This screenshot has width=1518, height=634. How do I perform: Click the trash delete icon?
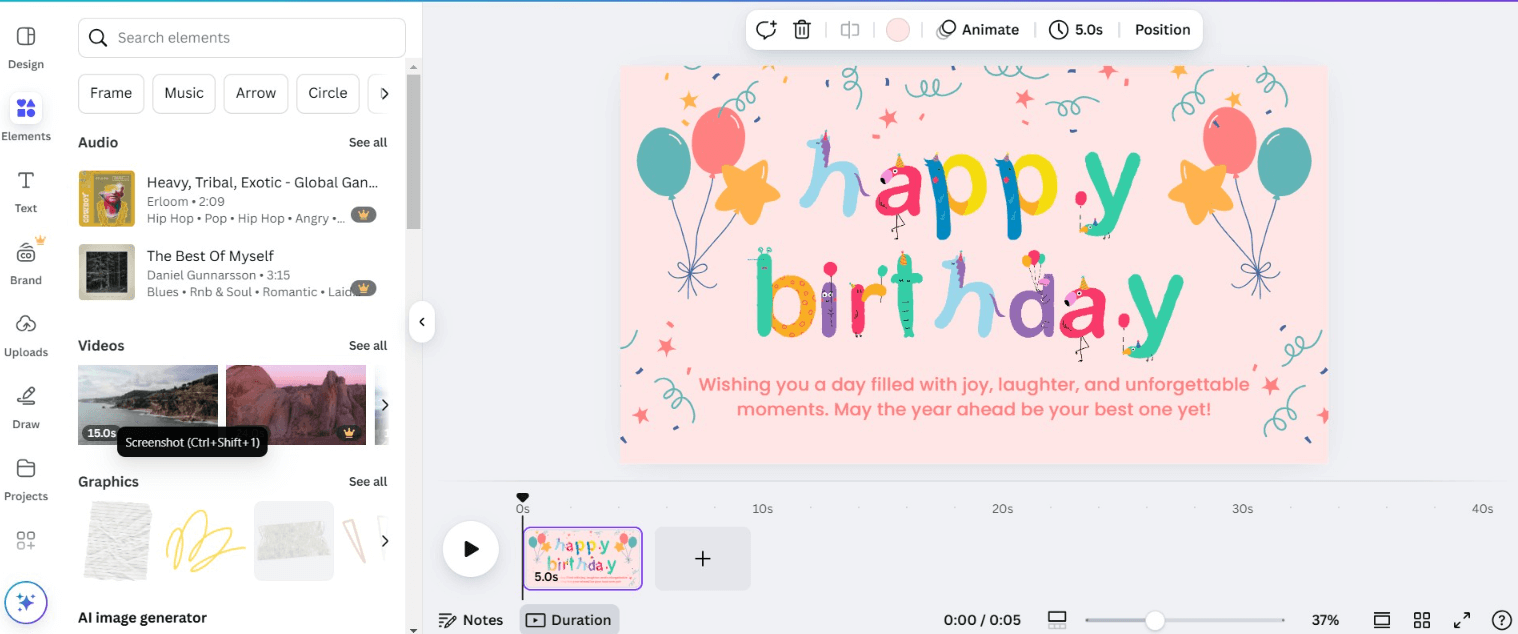click(x=802, y=30)
